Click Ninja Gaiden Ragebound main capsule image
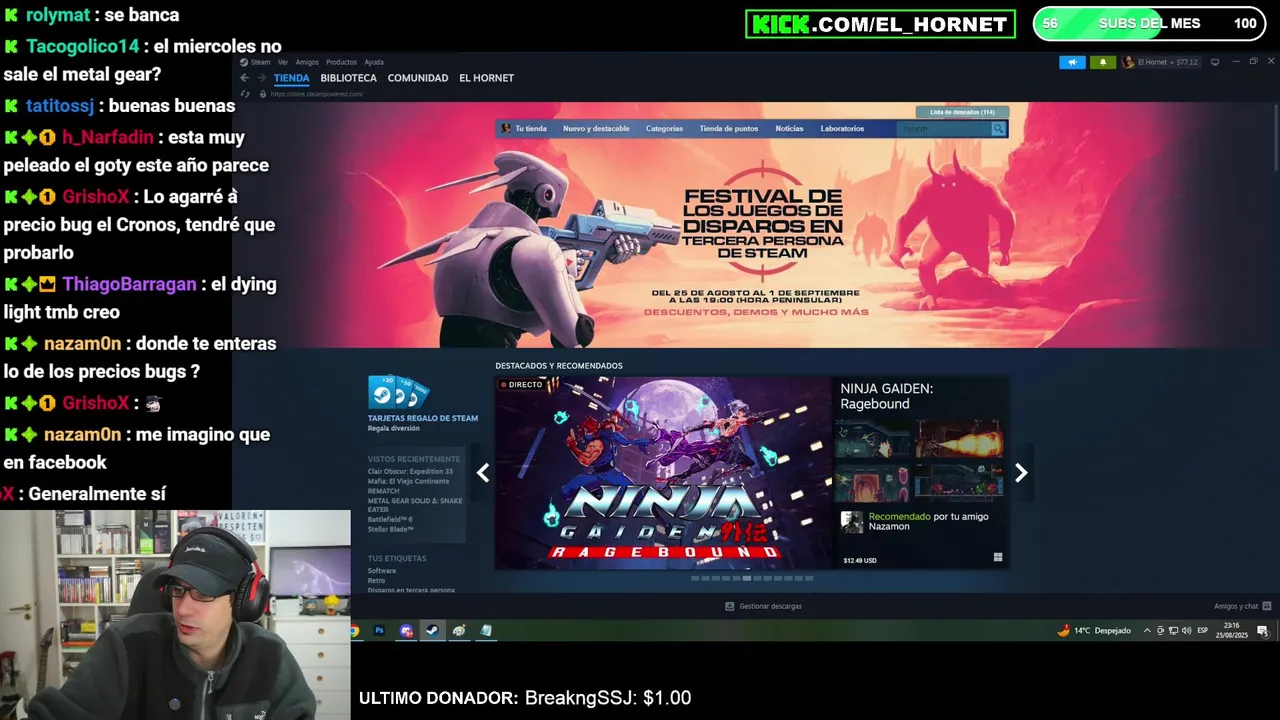The width and height of the screenshot is (1280, 720). coord(664,473)
